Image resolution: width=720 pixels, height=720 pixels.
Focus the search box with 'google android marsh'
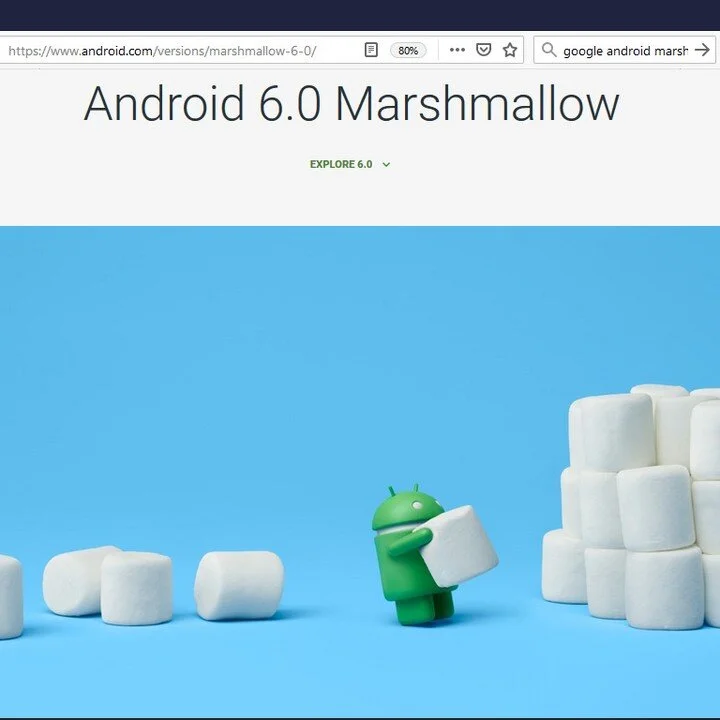point(625,51)
